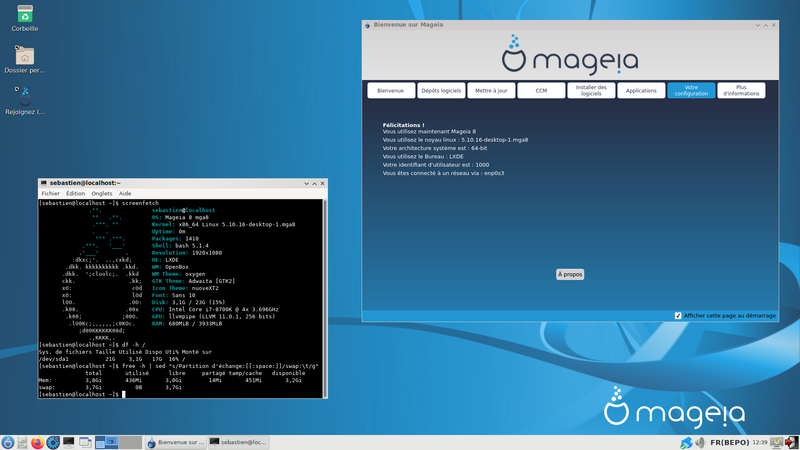Open the Mageia start menu in the taskbar
Viewport: 800px width, 450px height.
tap(8, 442)
